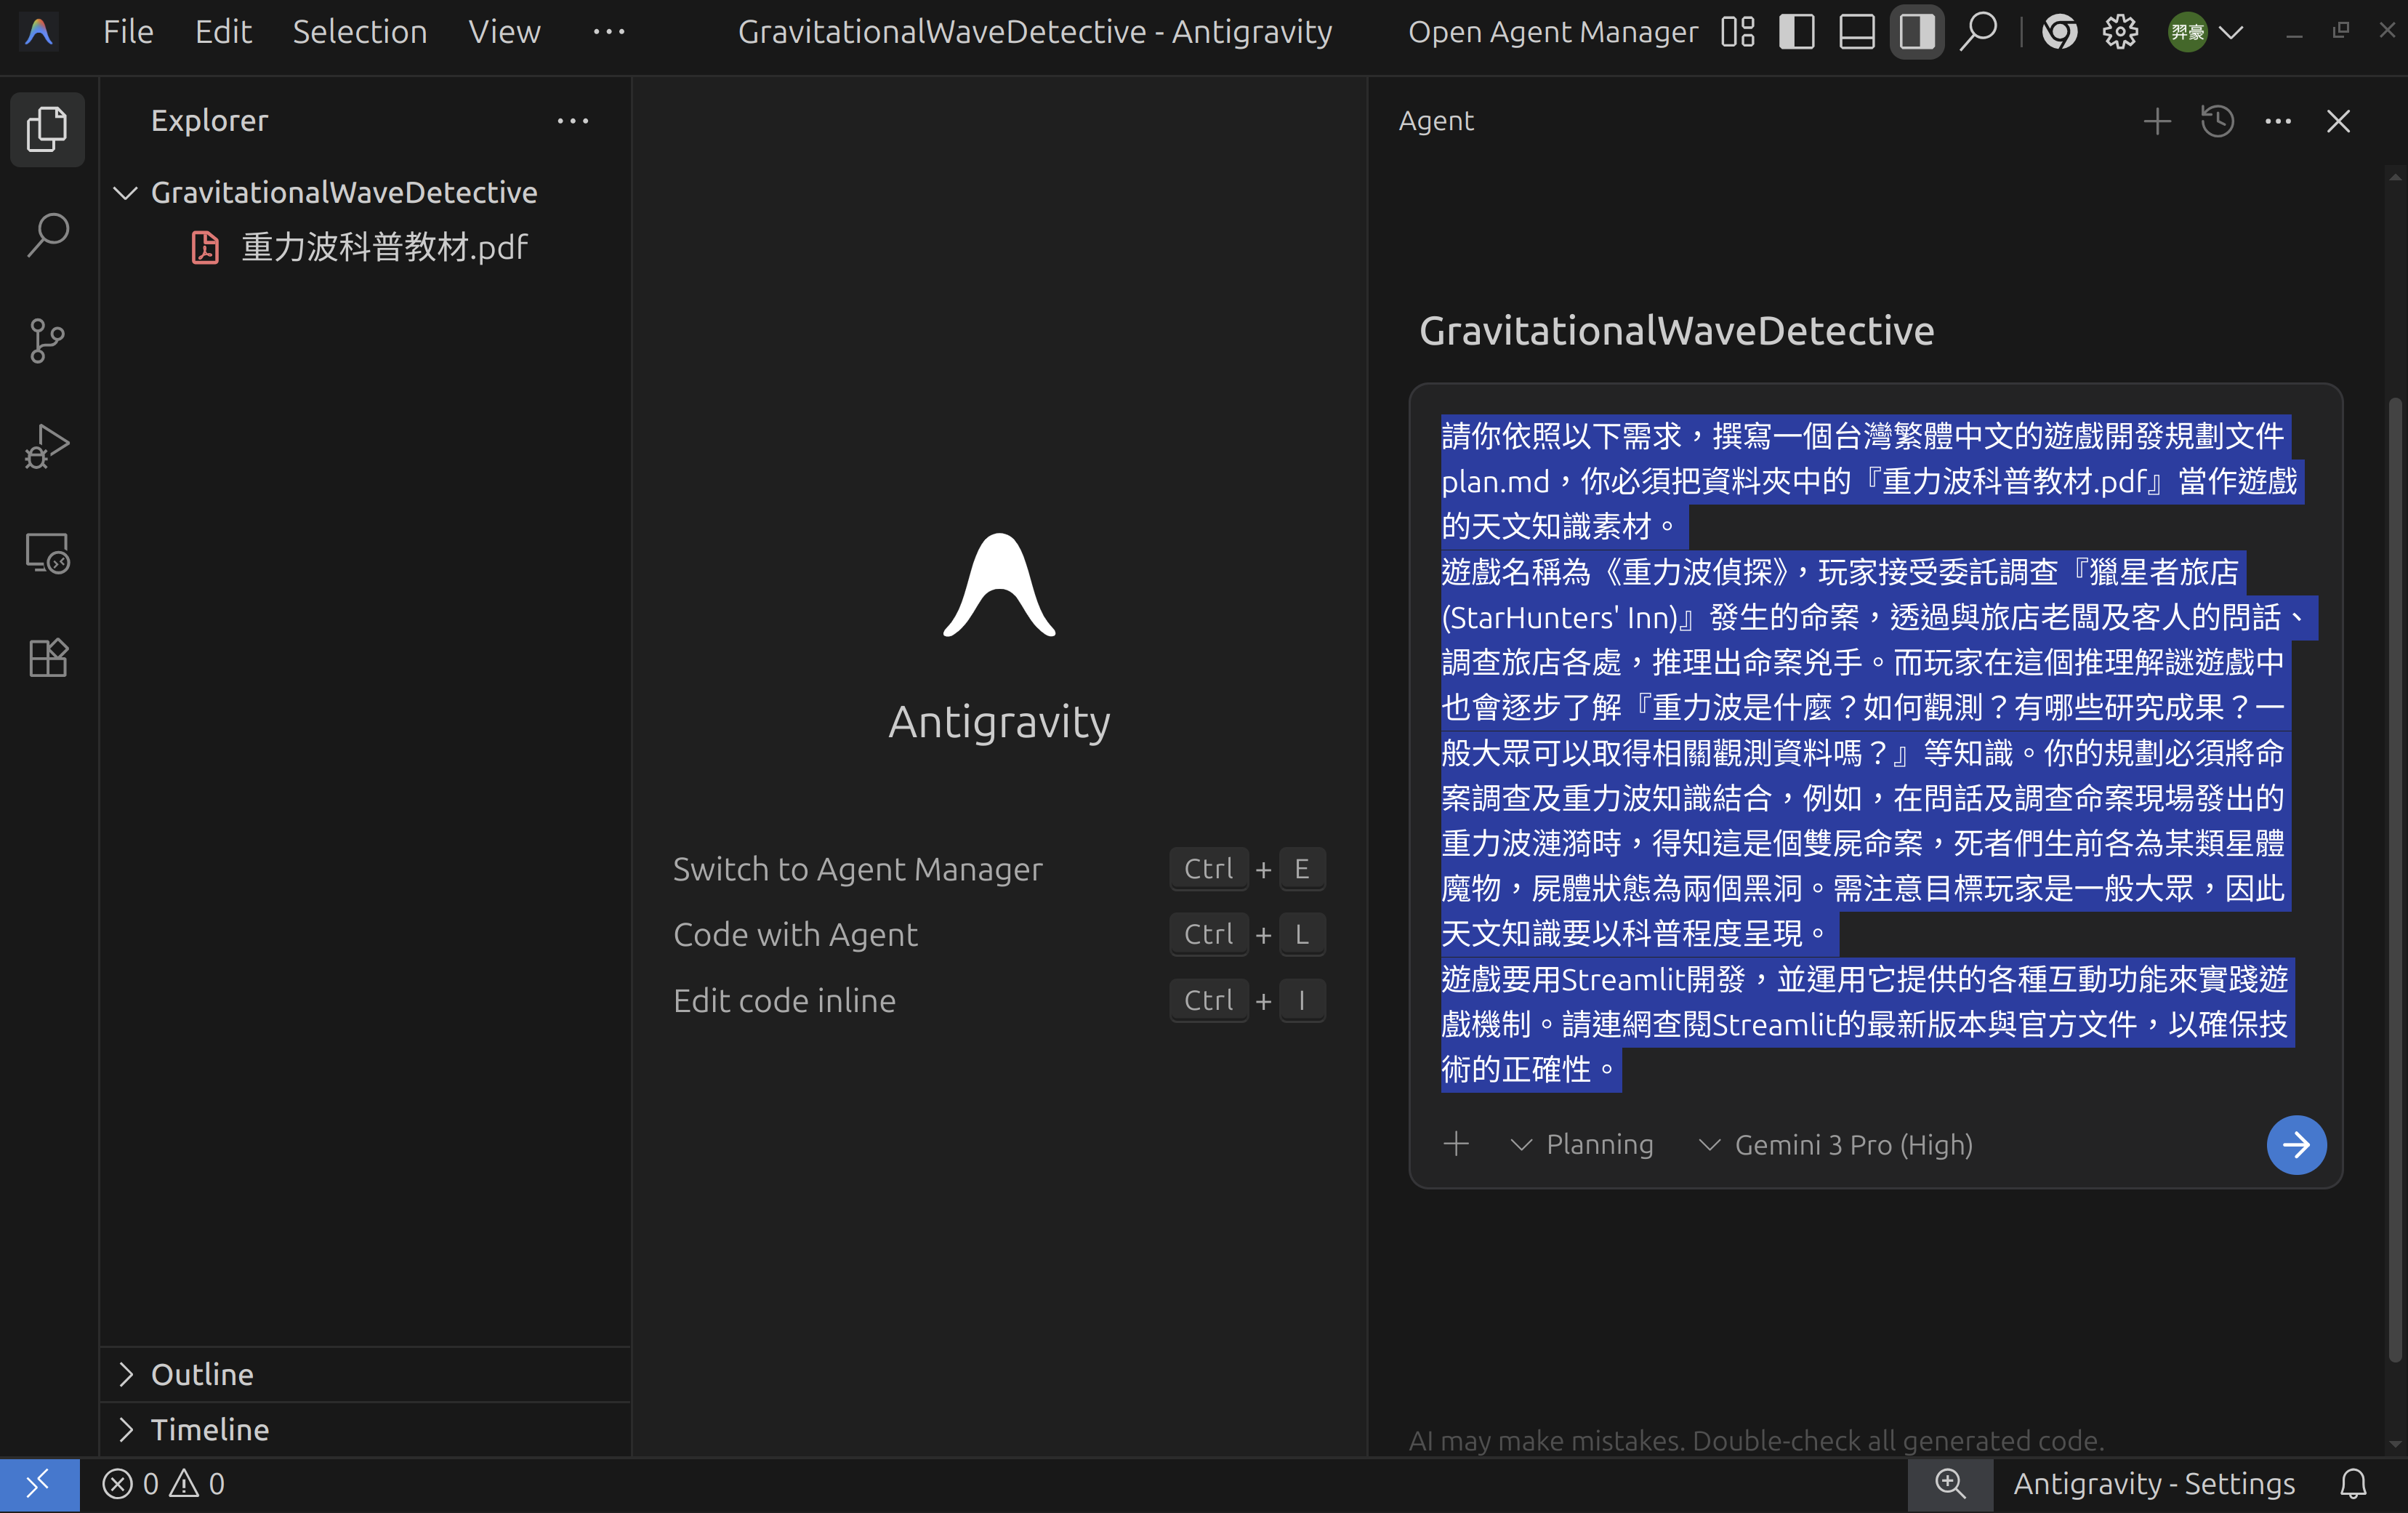Toggle the bottom panel visibility

click(x=1857, y=32)
